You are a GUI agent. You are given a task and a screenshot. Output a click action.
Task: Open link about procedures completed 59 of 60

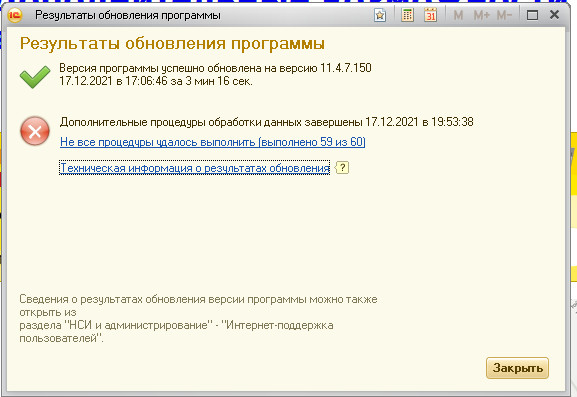[213, 142]
